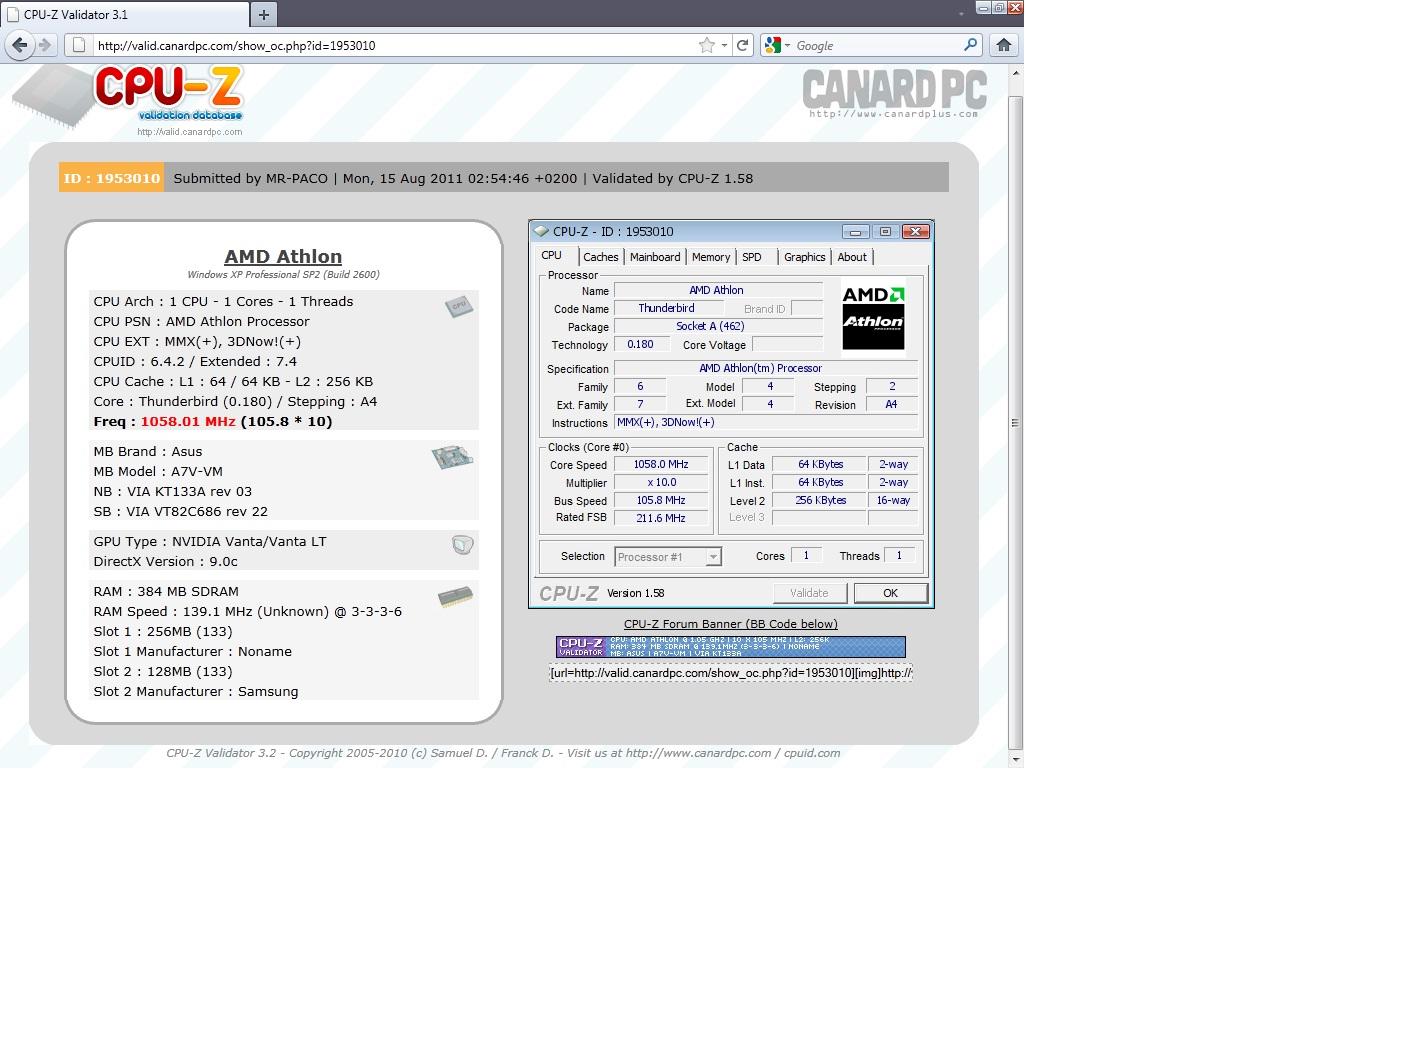Click the browser Forward arrow button
Viewport: 1408px width, 1056px height.
[x=45, y=45]
